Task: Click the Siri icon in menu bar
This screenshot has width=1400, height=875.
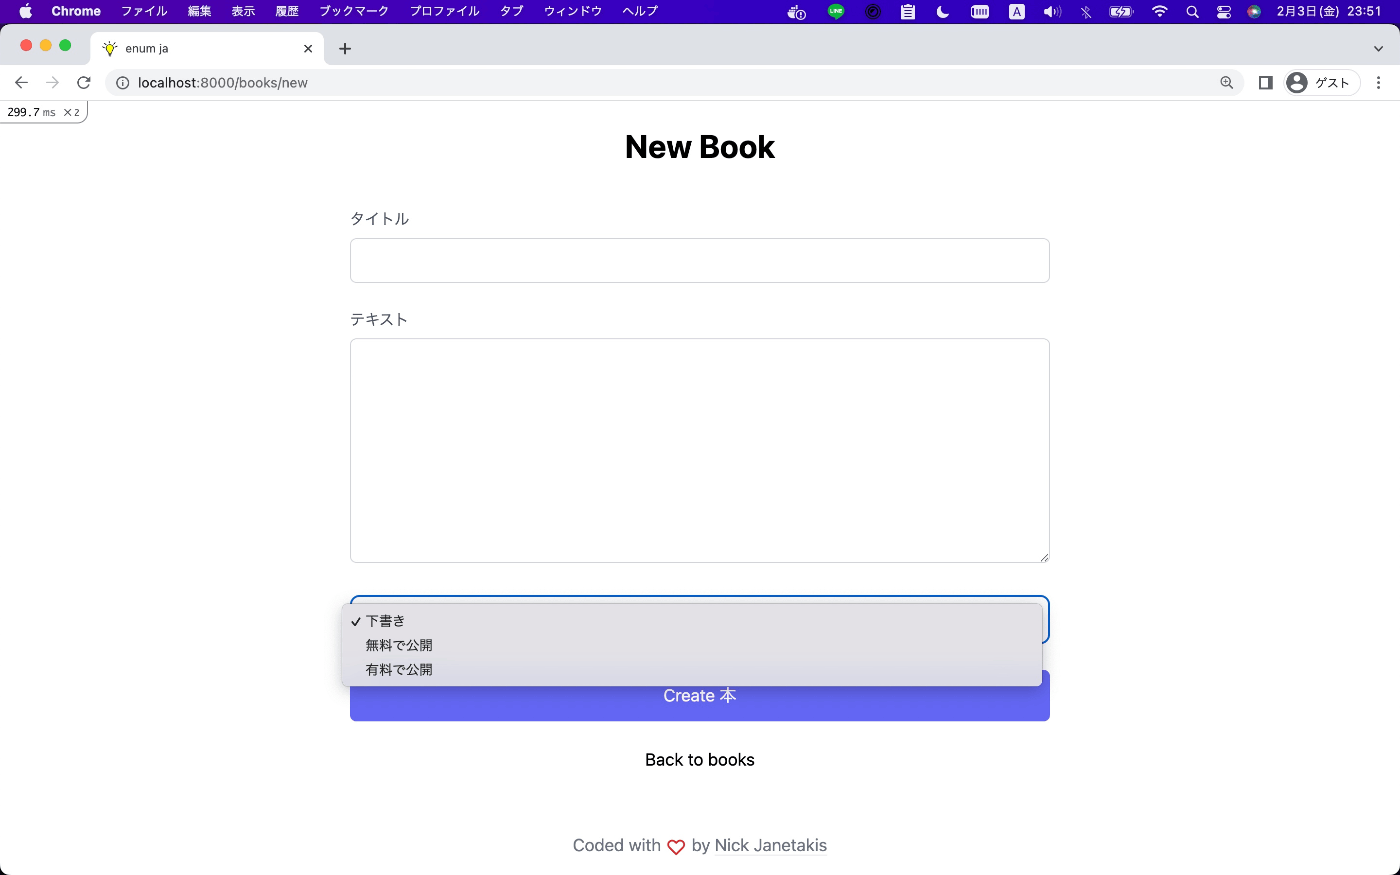Action: pyautogui.click(x=1254, y=12)
